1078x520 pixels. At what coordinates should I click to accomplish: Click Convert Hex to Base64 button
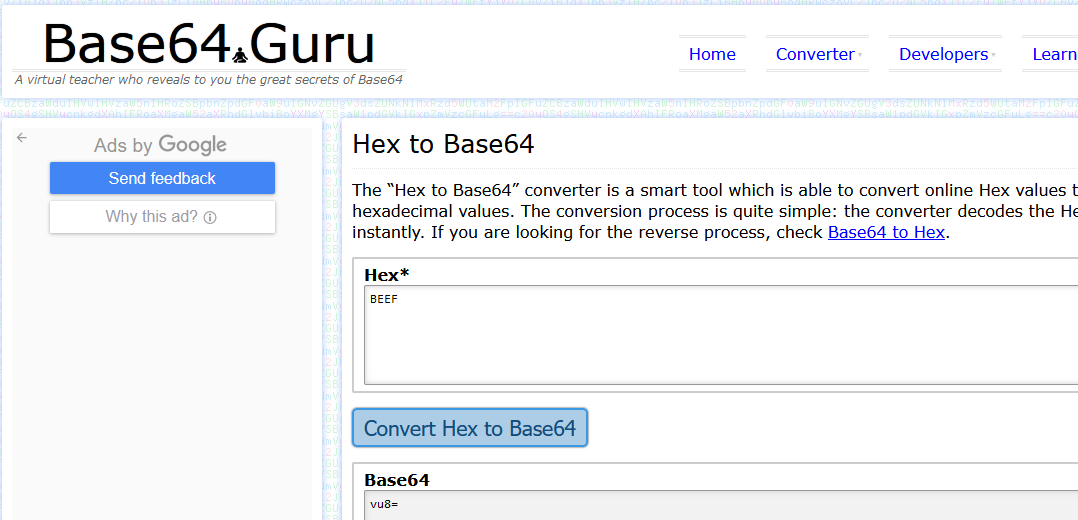tap(470, 428)
